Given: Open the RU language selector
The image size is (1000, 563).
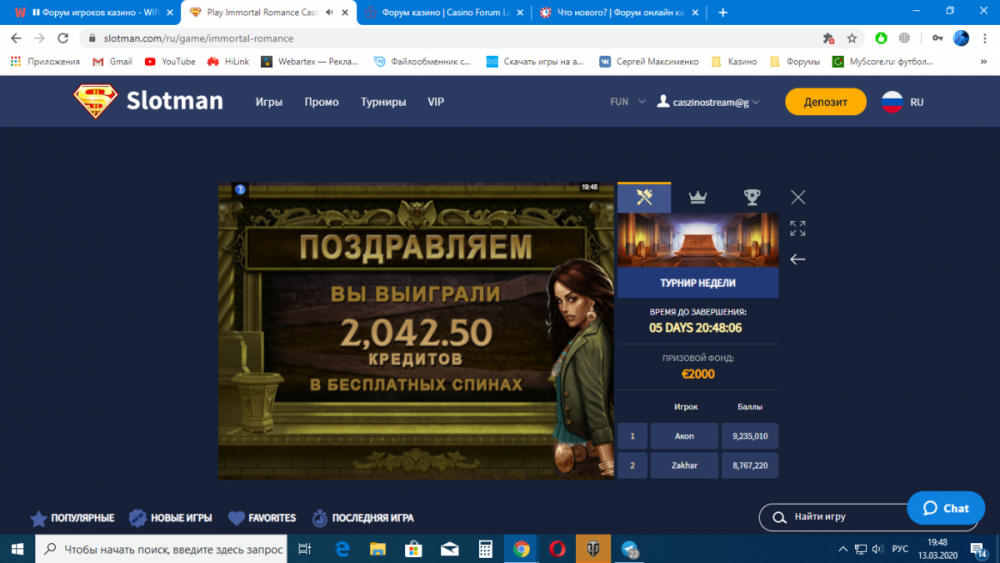Looking at the screenshot, I should (x=902, y=102).
